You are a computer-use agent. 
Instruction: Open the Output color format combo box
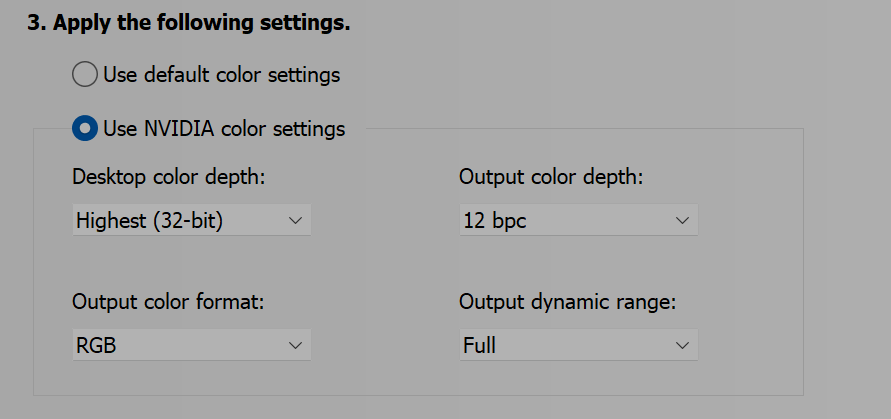191,346
